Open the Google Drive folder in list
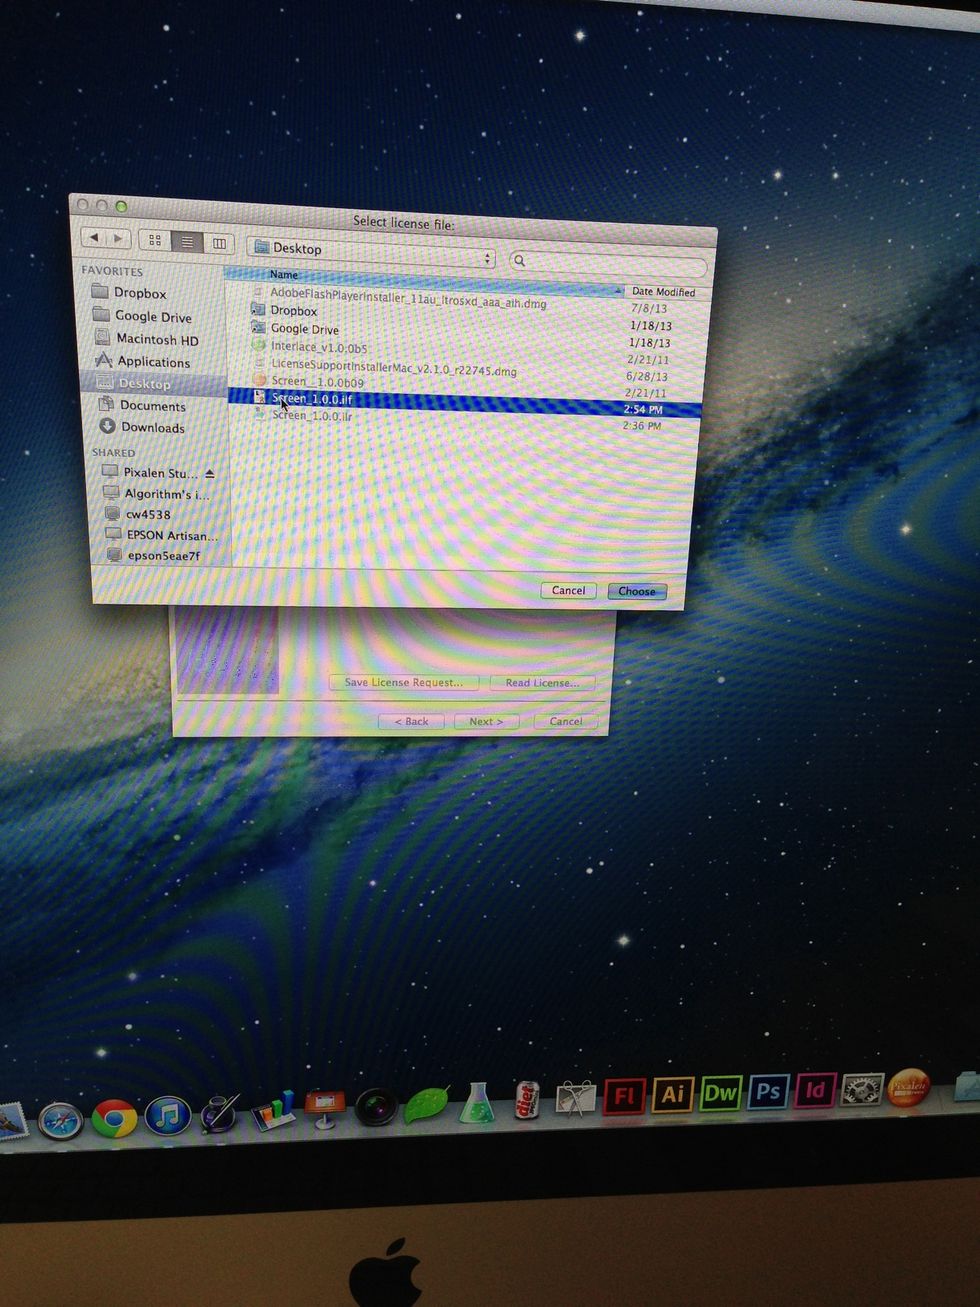The image size is (980, 1307). pos(304,329)
